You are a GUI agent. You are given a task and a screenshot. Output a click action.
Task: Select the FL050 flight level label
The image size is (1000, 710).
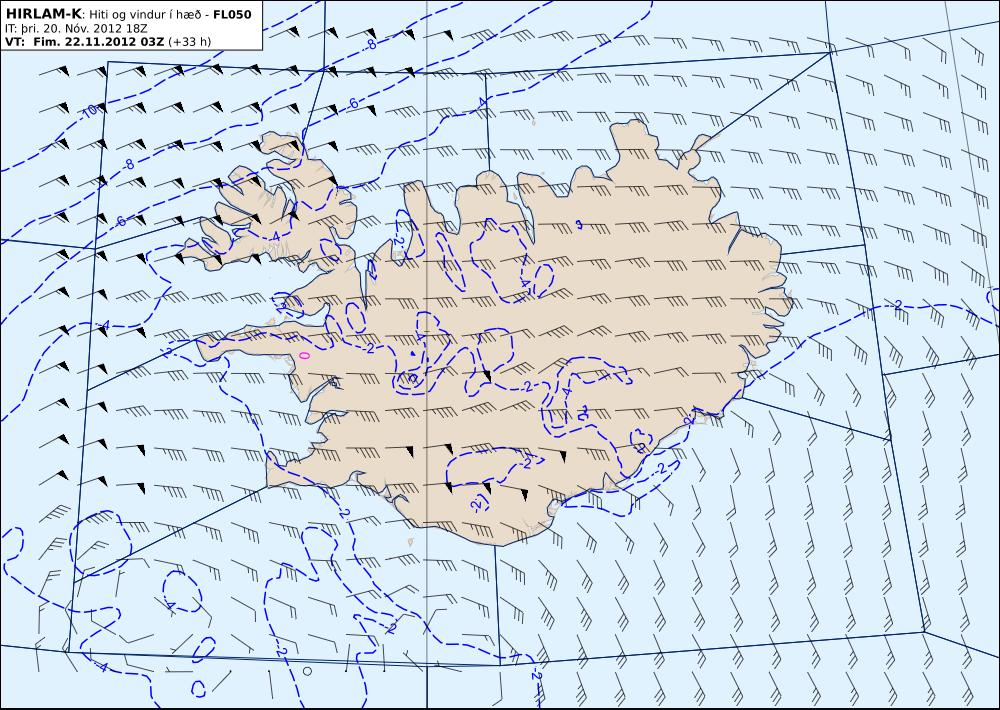[x=232, y=15]
